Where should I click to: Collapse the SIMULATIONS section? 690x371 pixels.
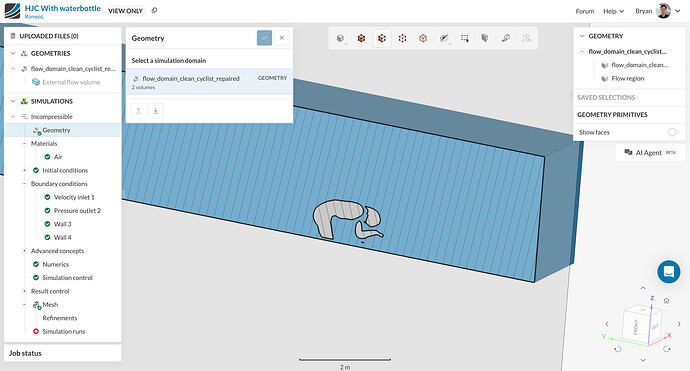point(13,101)
